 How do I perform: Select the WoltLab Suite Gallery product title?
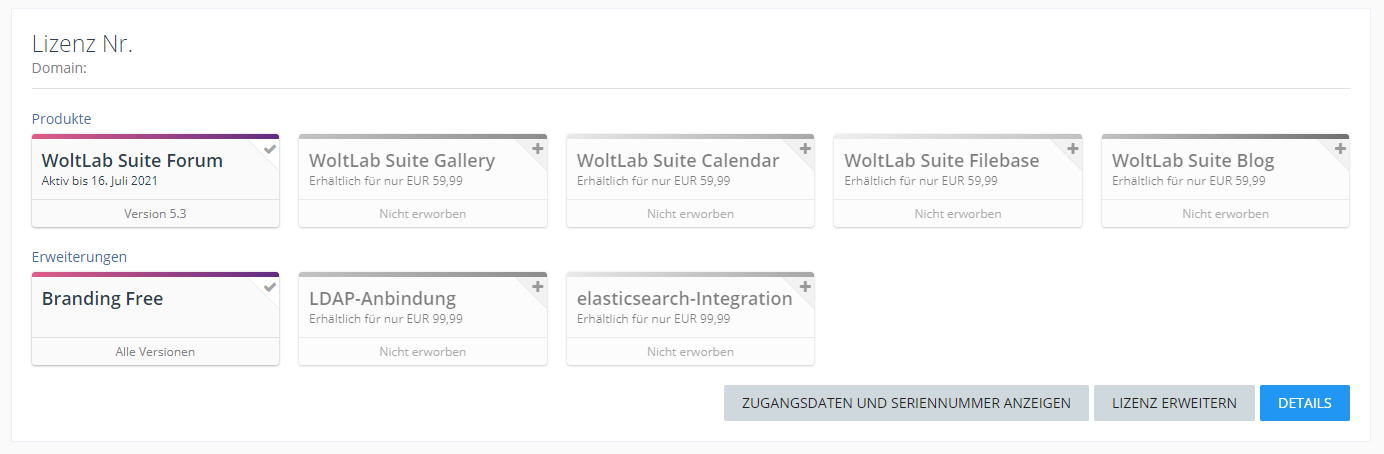402,161
